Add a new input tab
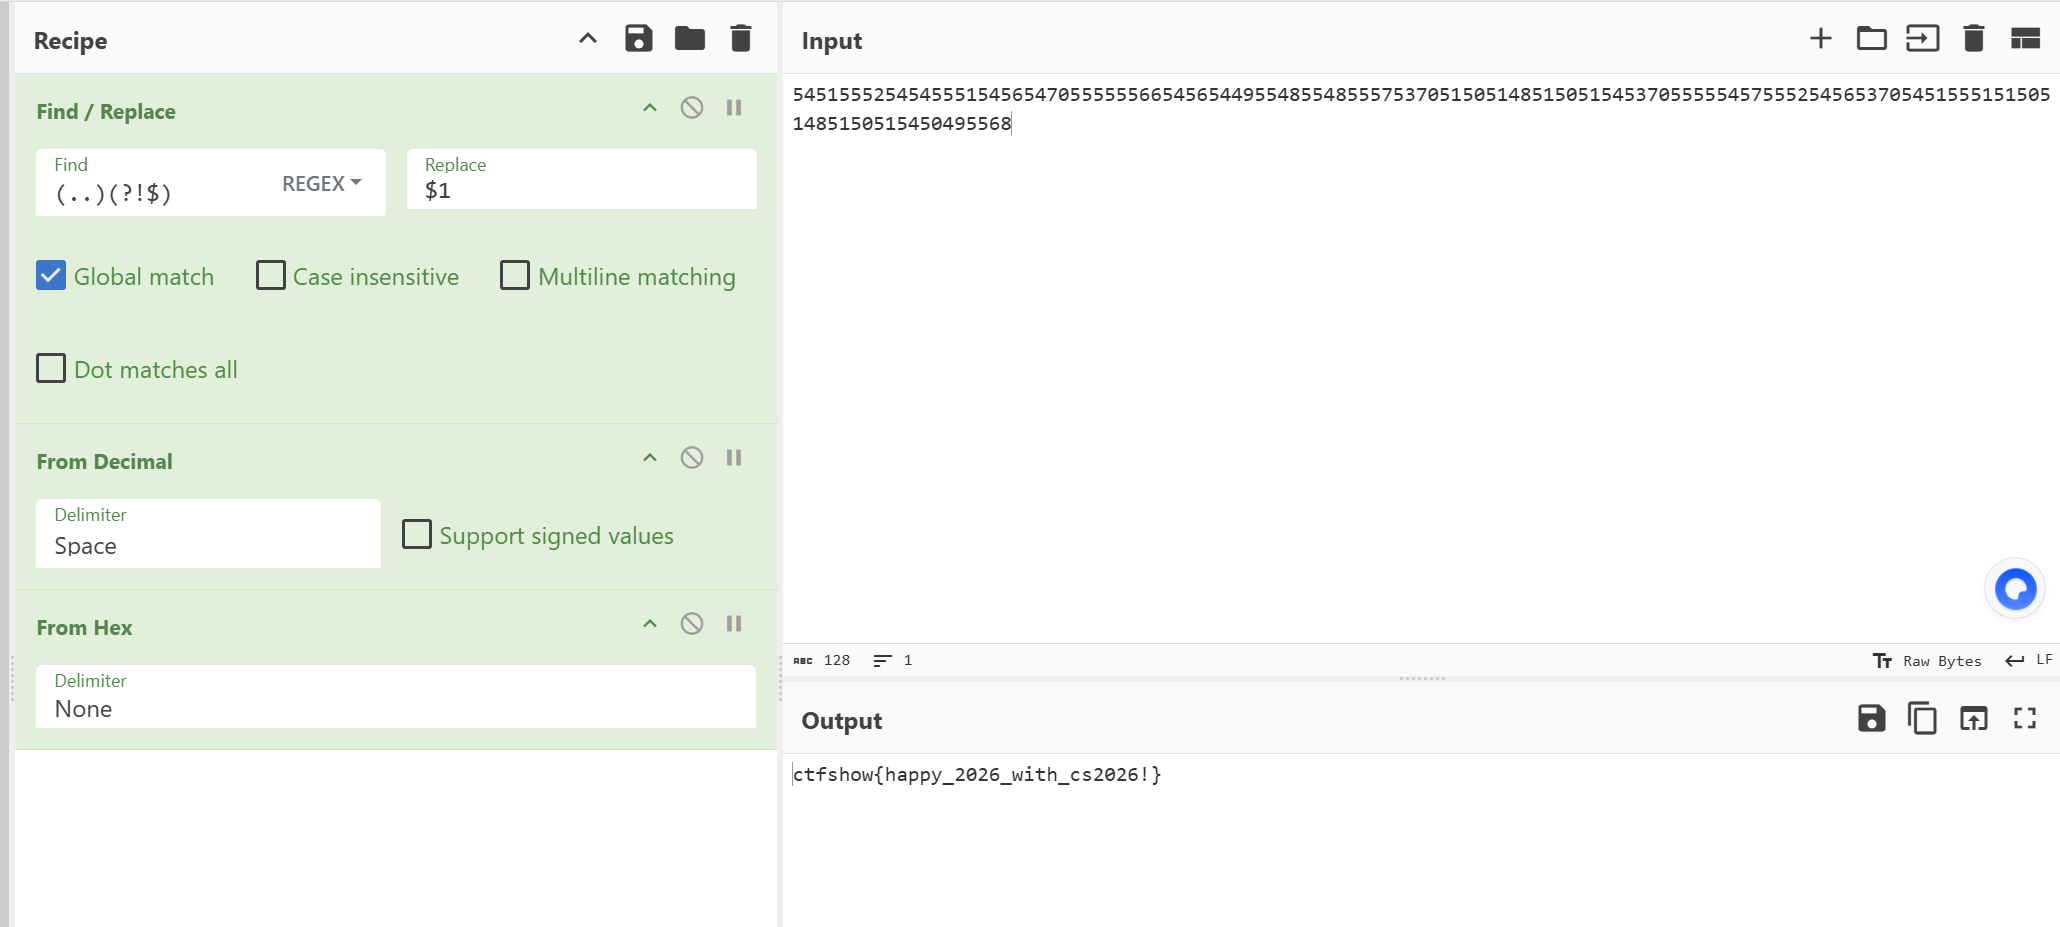The image size is (2060, 927). (1820, 39)
